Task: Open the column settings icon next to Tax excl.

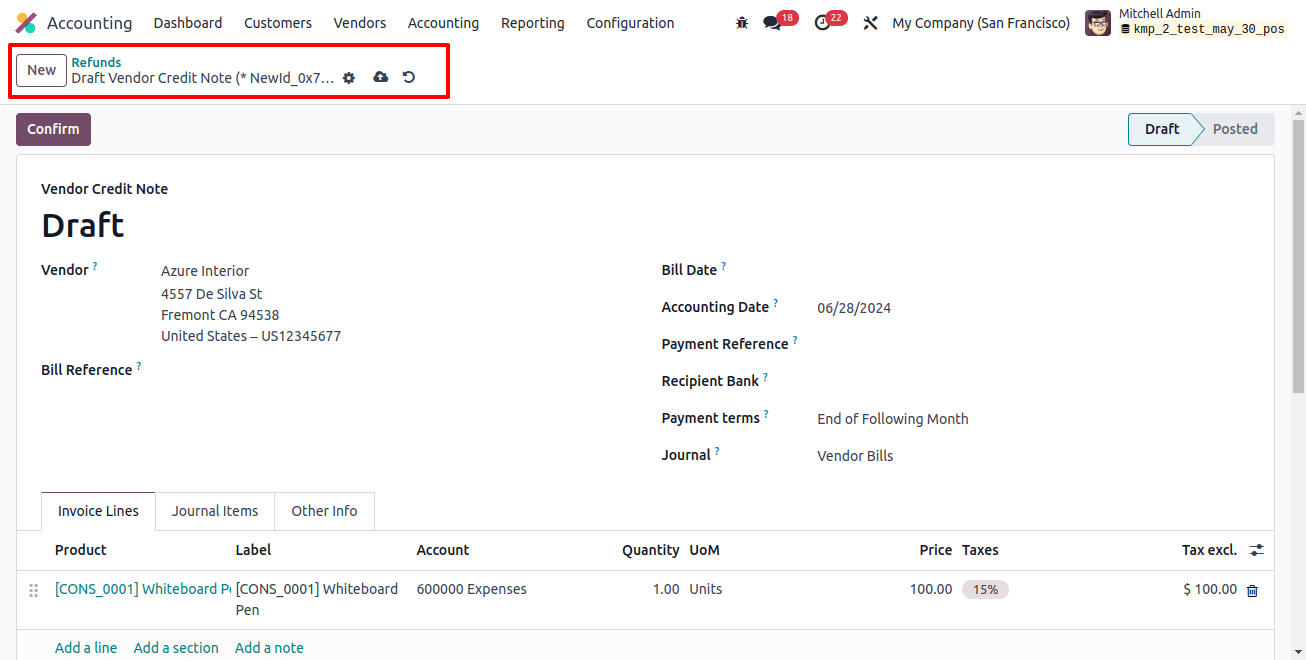Action: [1257, 550]
